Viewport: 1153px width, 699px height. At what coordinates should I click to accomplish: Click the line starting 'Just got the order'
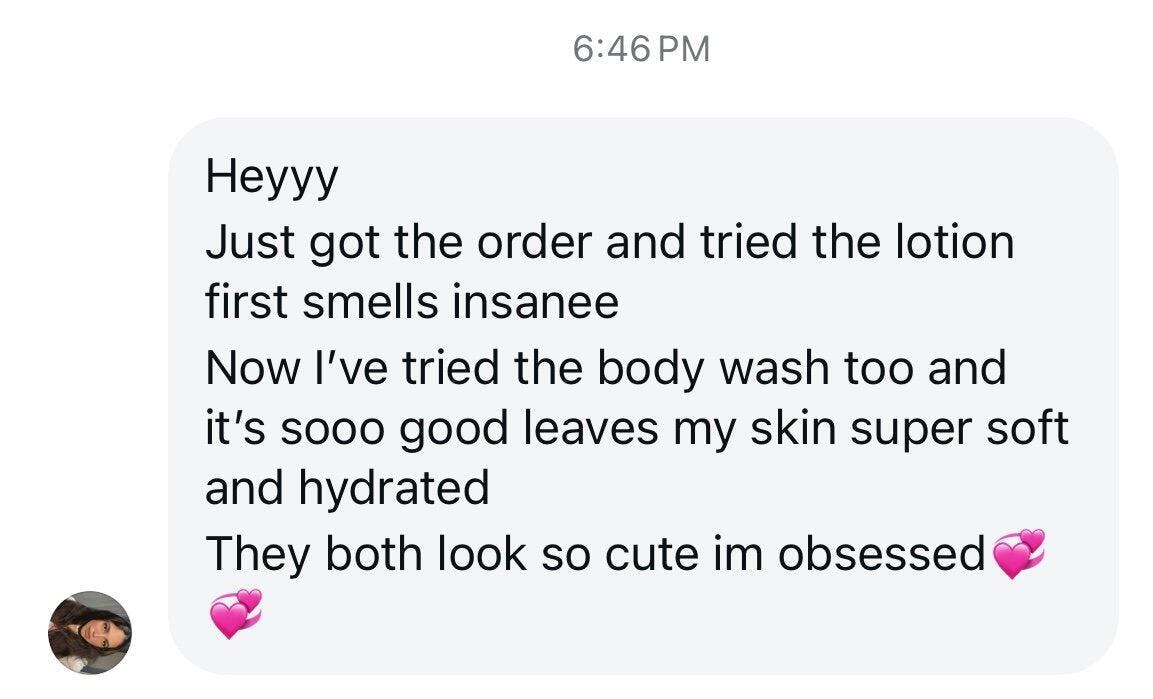tap(610, 242)
